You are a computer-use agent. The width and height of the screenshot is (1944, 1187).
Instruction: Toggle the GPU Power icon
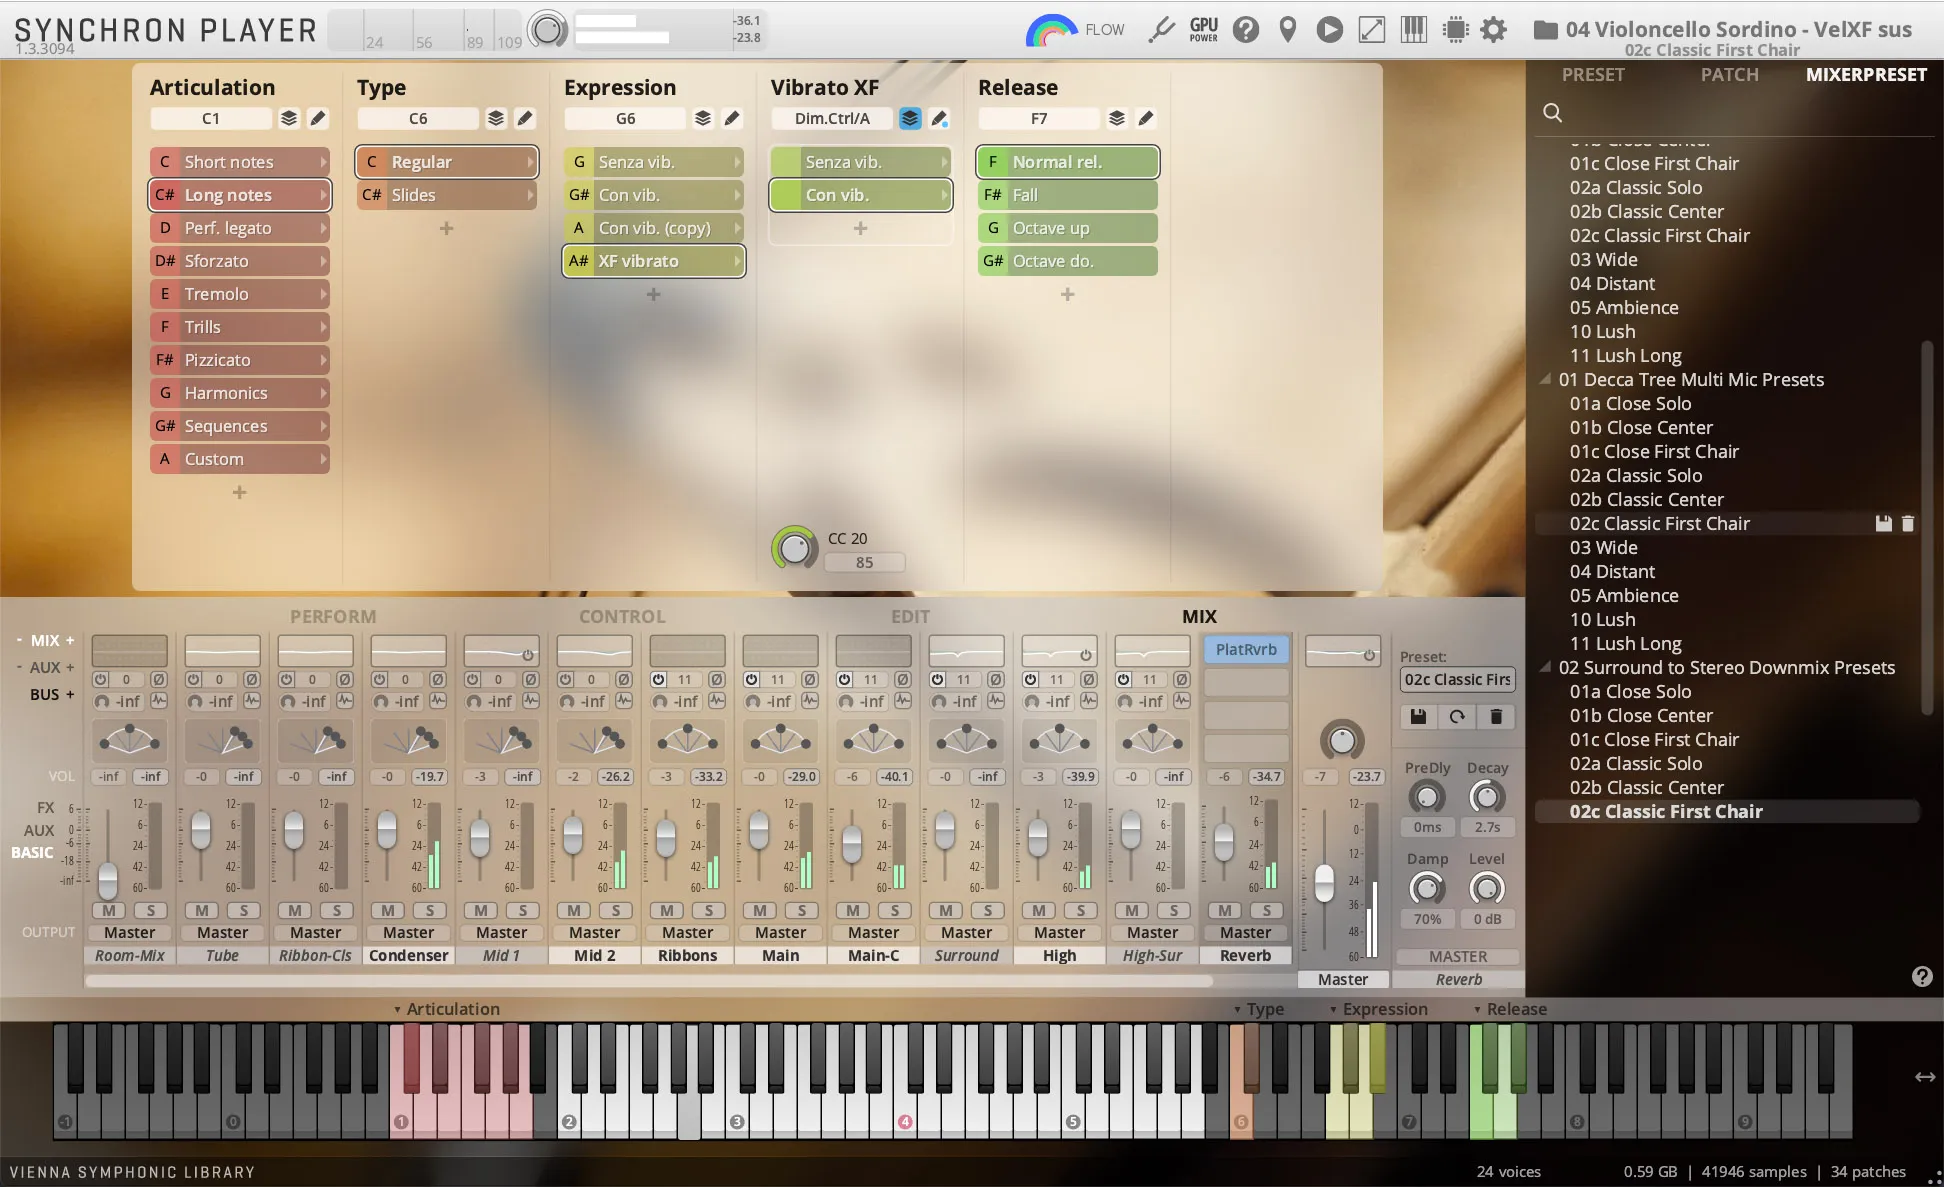1204,30
